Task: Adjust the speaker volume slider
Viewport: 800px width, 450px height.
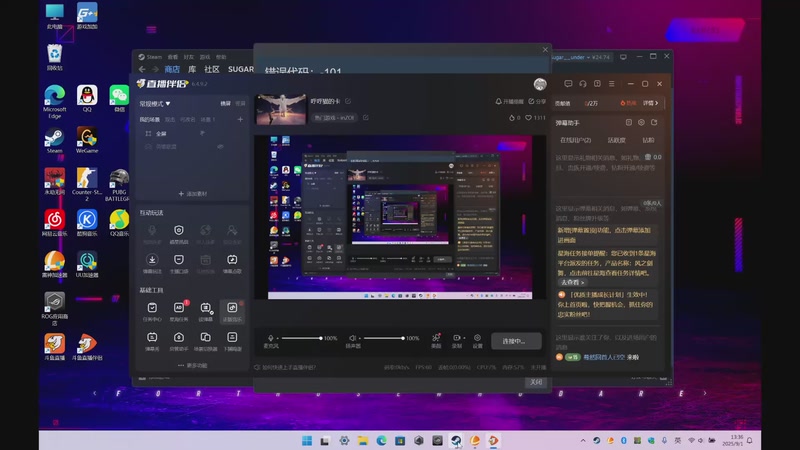Action: (x=383, y=338)
